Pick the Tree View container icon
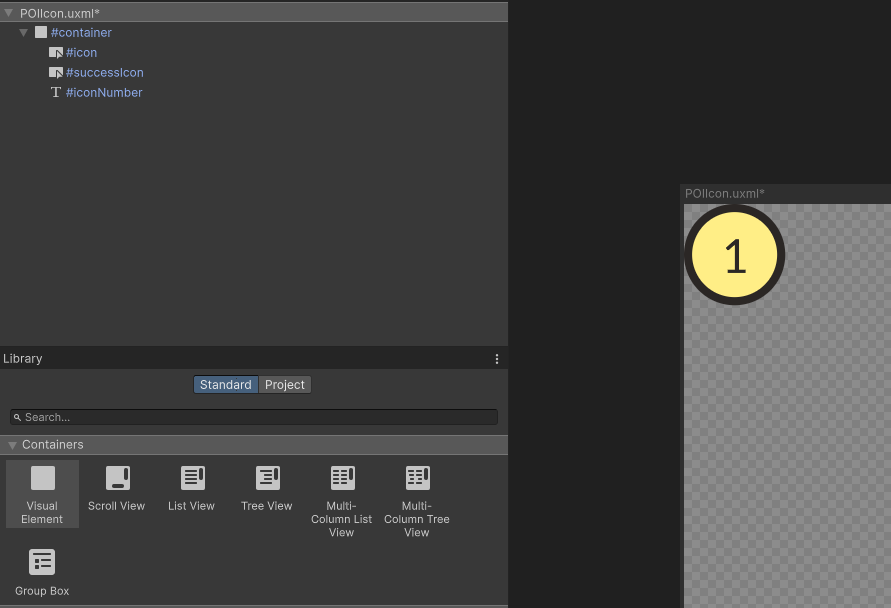The image size is (891, 608). click(268, 478)
